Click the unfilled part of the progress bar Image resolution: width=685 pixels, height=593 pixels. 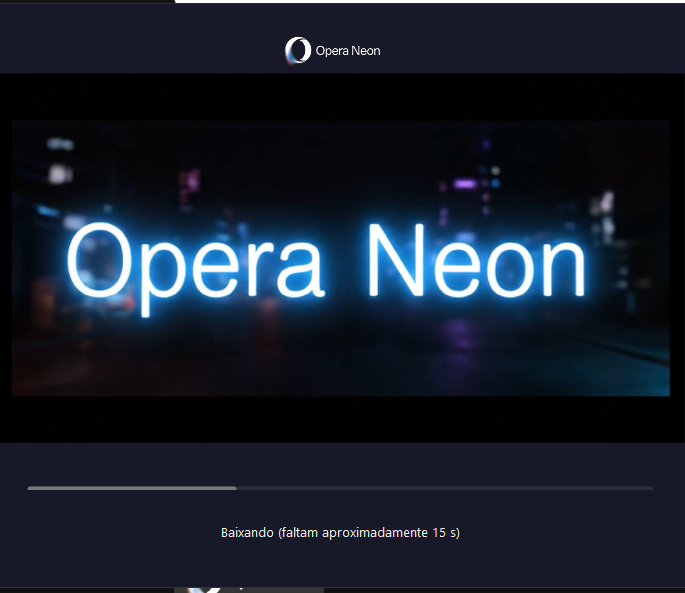click(445, 488)
